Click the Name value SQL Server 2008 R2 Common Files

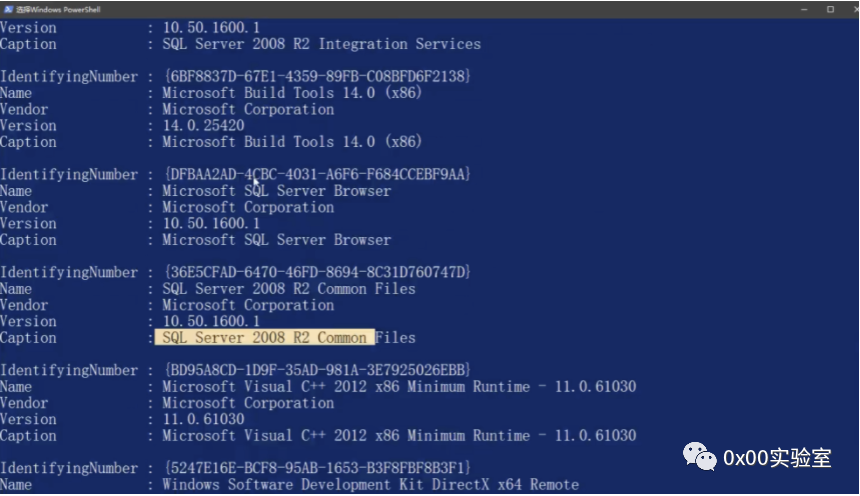[288, 289]
